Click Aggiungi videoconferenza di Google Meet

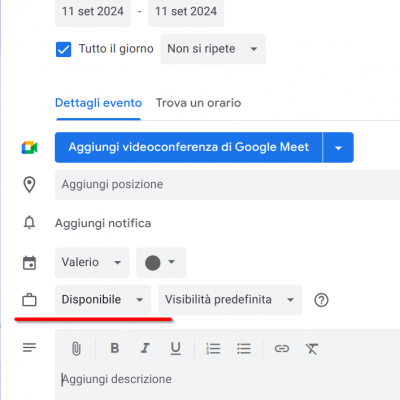pyautogui.click(x=189, y=147)
